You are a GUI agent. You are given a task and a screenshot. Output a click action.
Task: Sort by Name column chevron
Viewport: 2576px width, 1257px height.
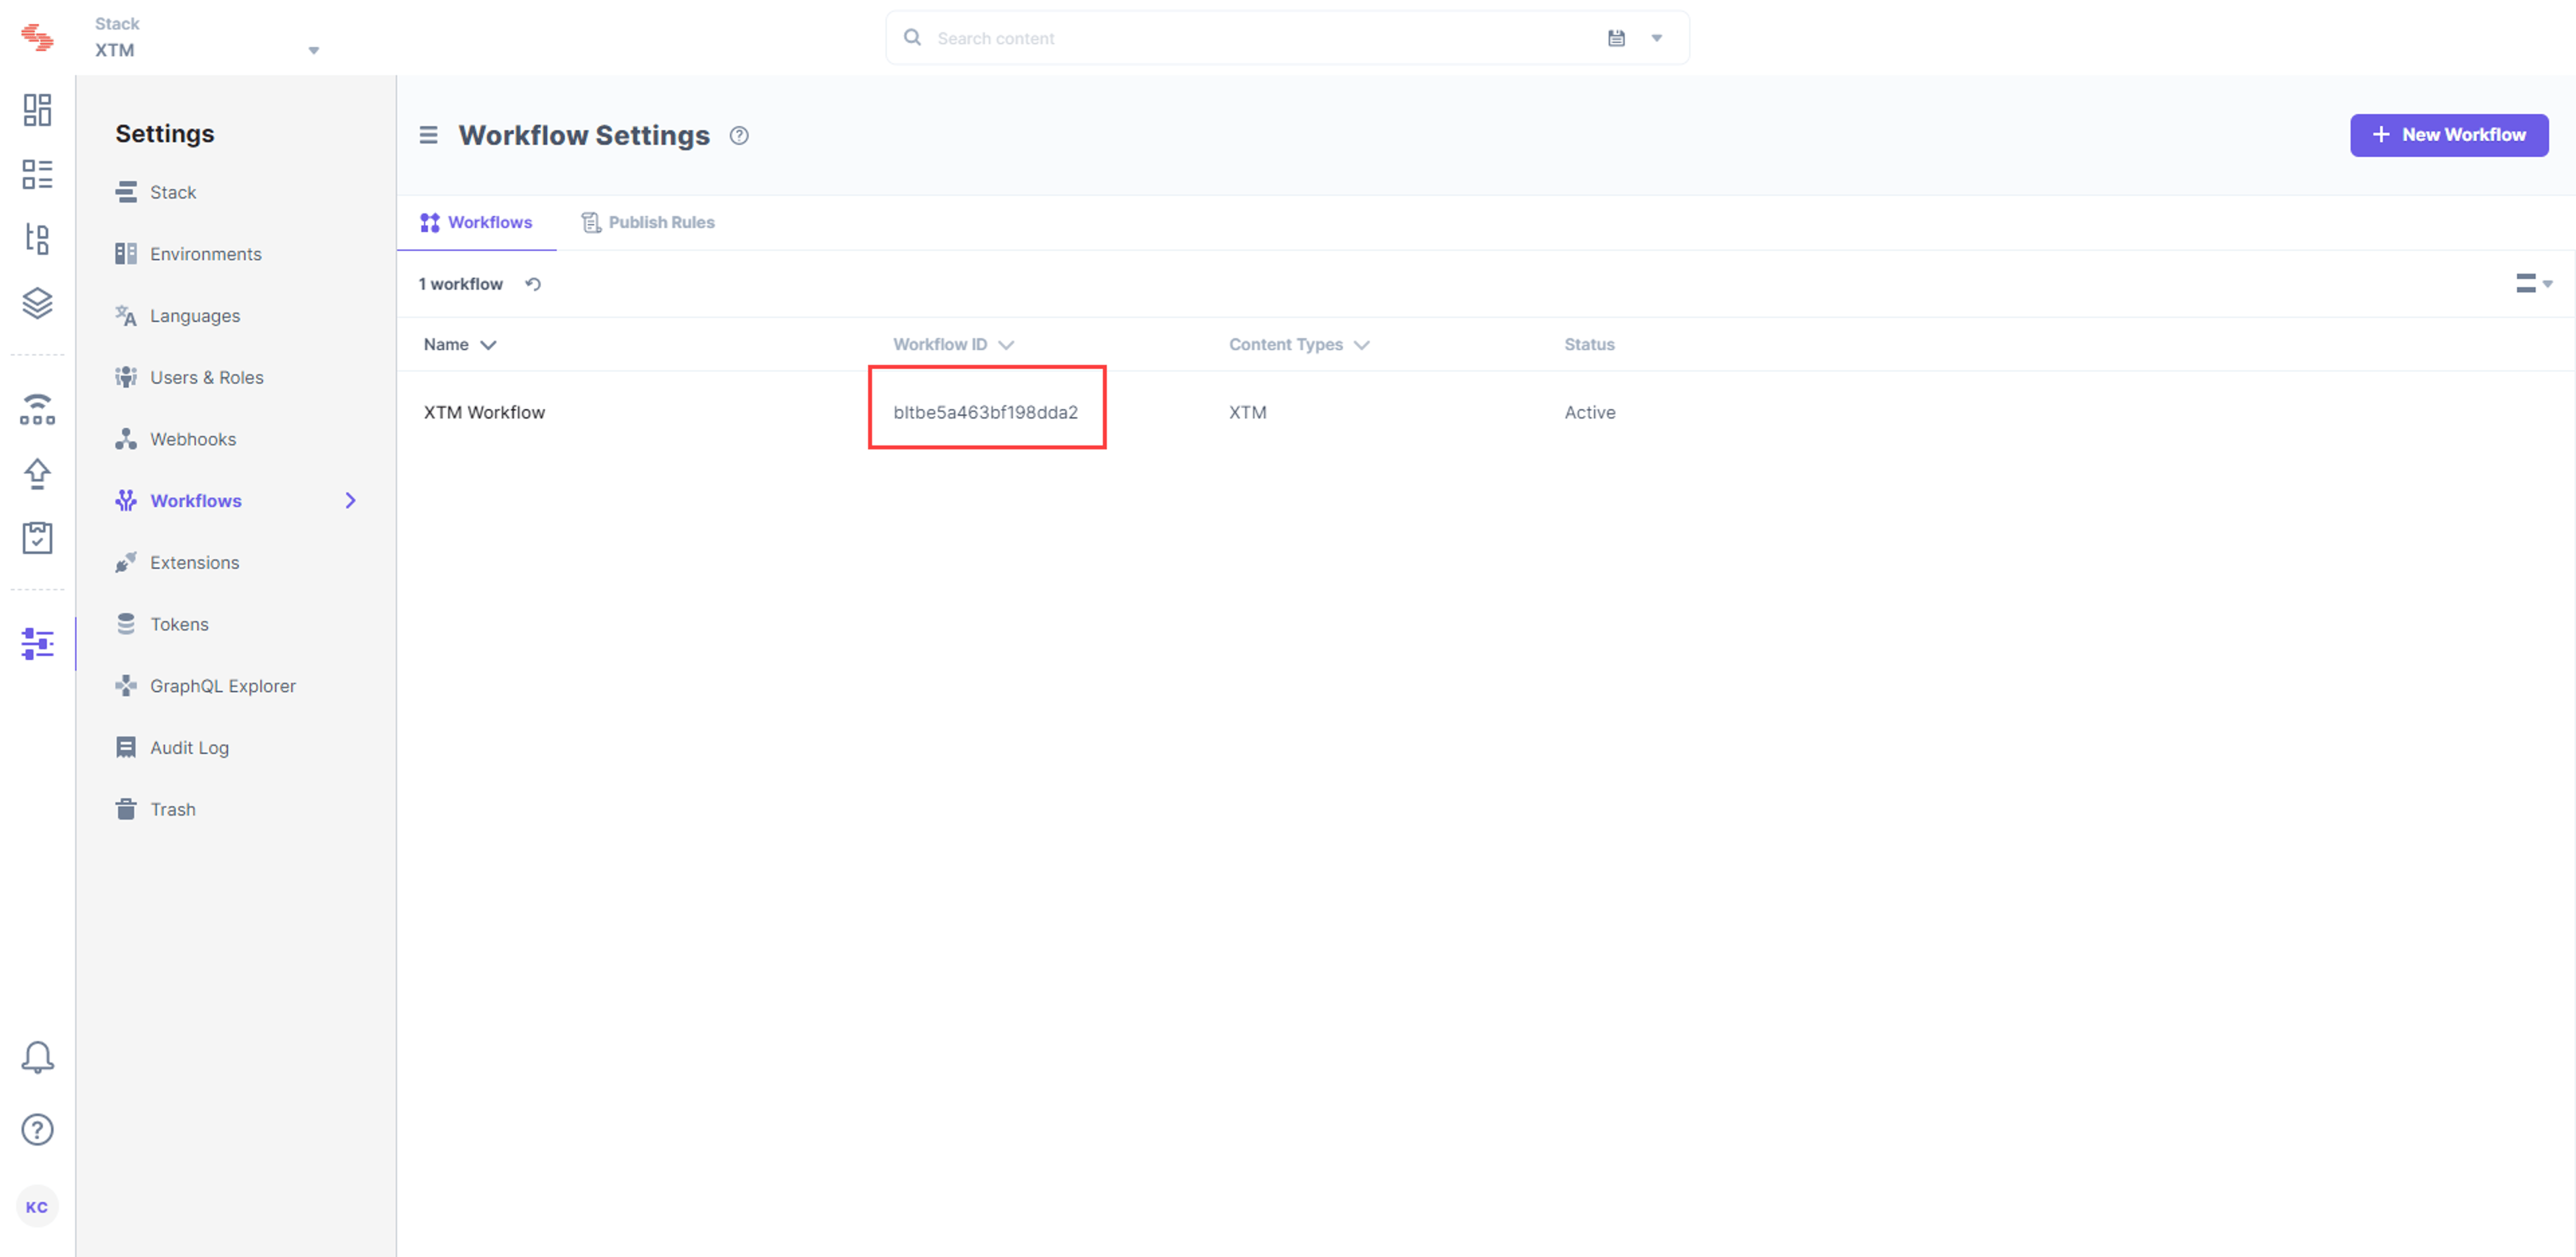(488, 345)
